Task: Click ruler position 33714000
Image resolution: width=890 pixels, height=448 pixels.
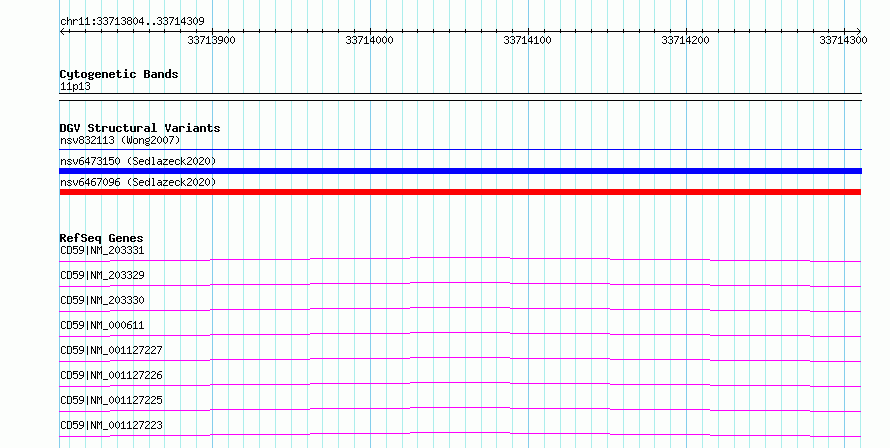Action: [369, 40]
